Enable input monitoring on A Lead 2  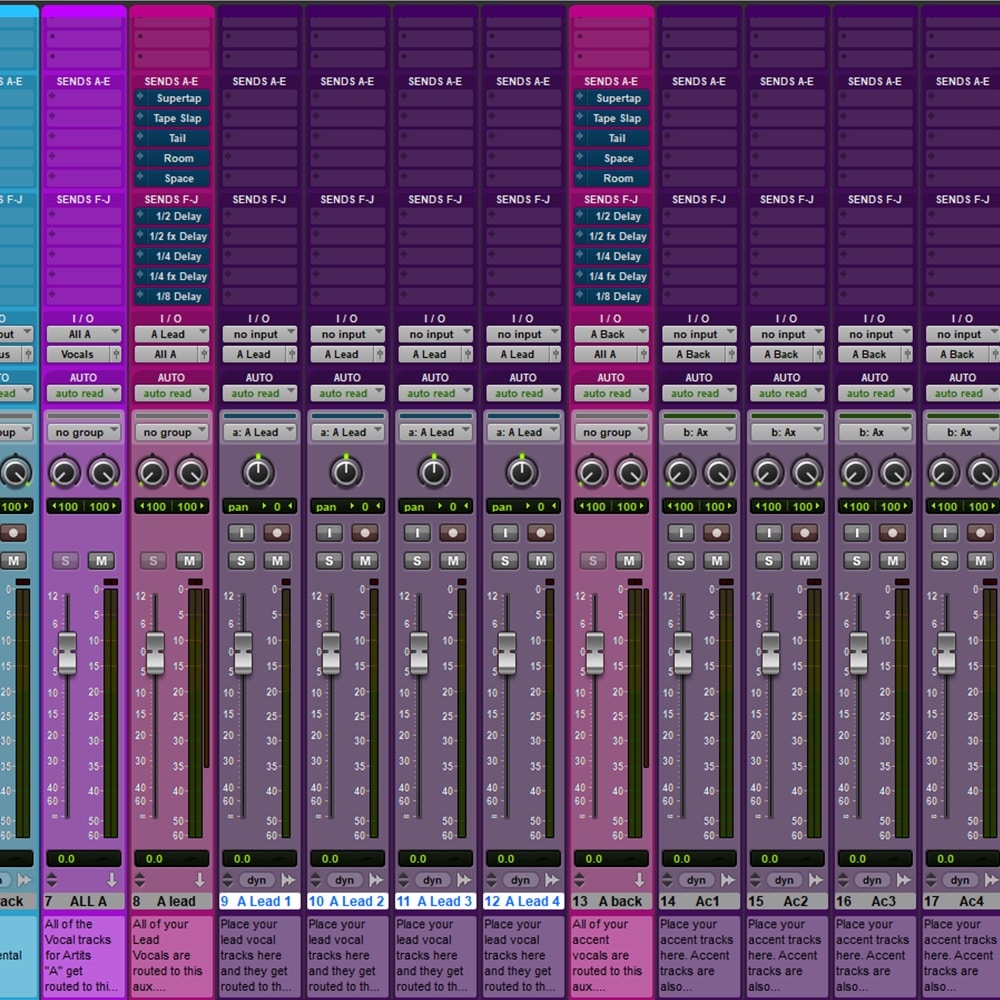329,533
